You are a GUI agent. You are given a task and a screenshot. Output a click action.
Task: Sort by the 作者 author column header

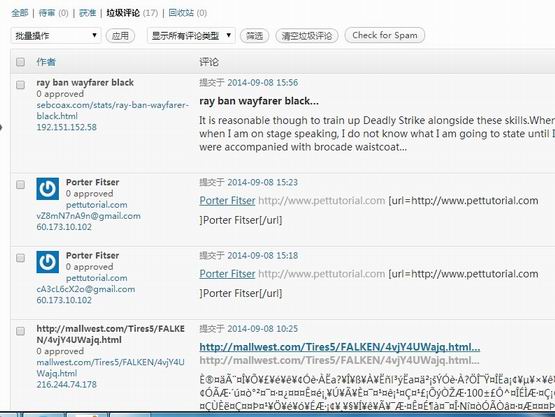click(46, 62)
